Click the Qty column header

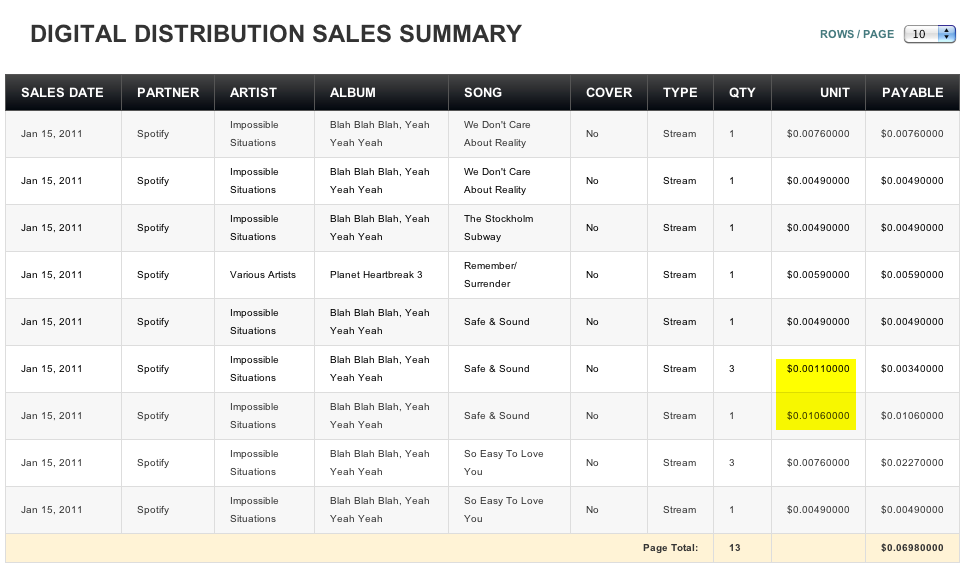[x=742, y=93]
